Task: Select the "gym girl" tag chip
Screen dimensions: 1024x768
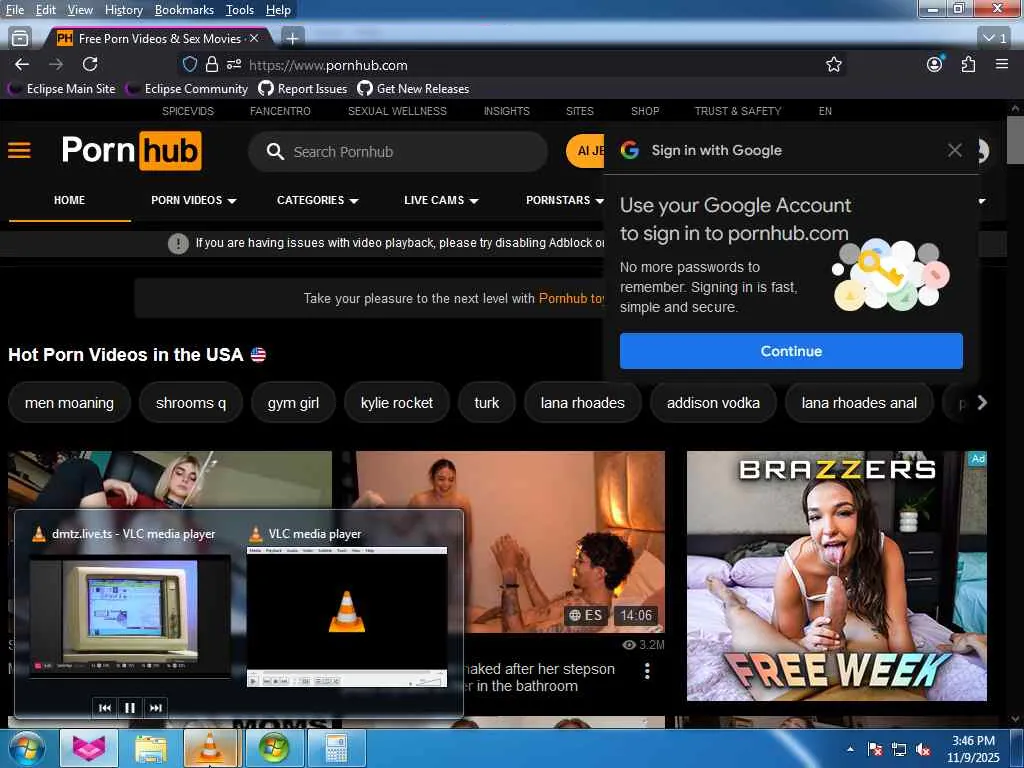Action: click(293, 403)
